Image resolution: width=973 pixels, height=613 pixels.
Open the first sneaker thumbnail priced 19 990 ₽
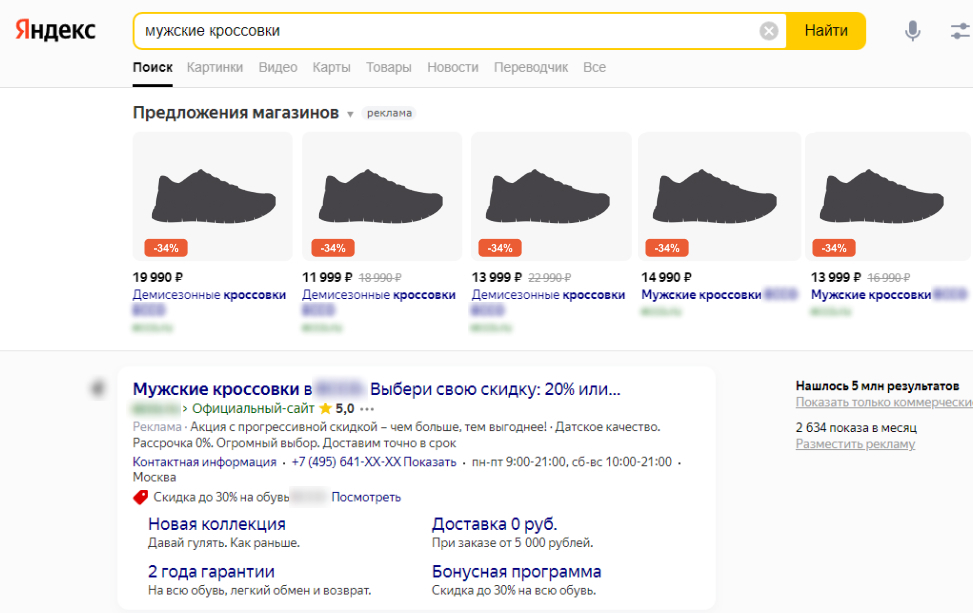212,197
